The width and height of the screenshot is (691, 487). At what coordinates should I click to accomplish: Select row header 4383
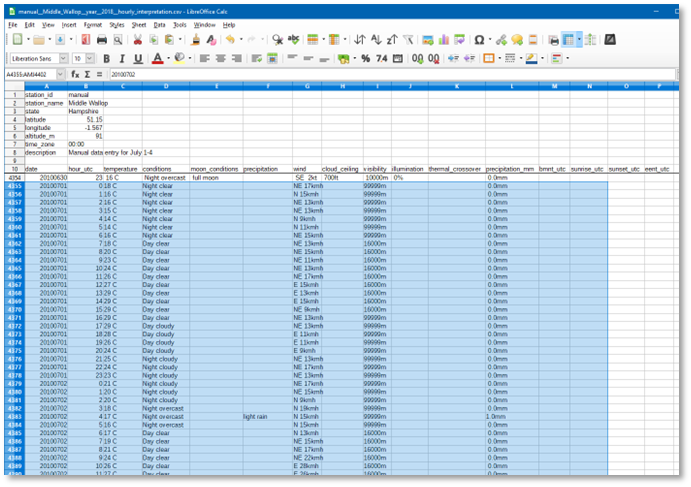click(x=14, y=416)
